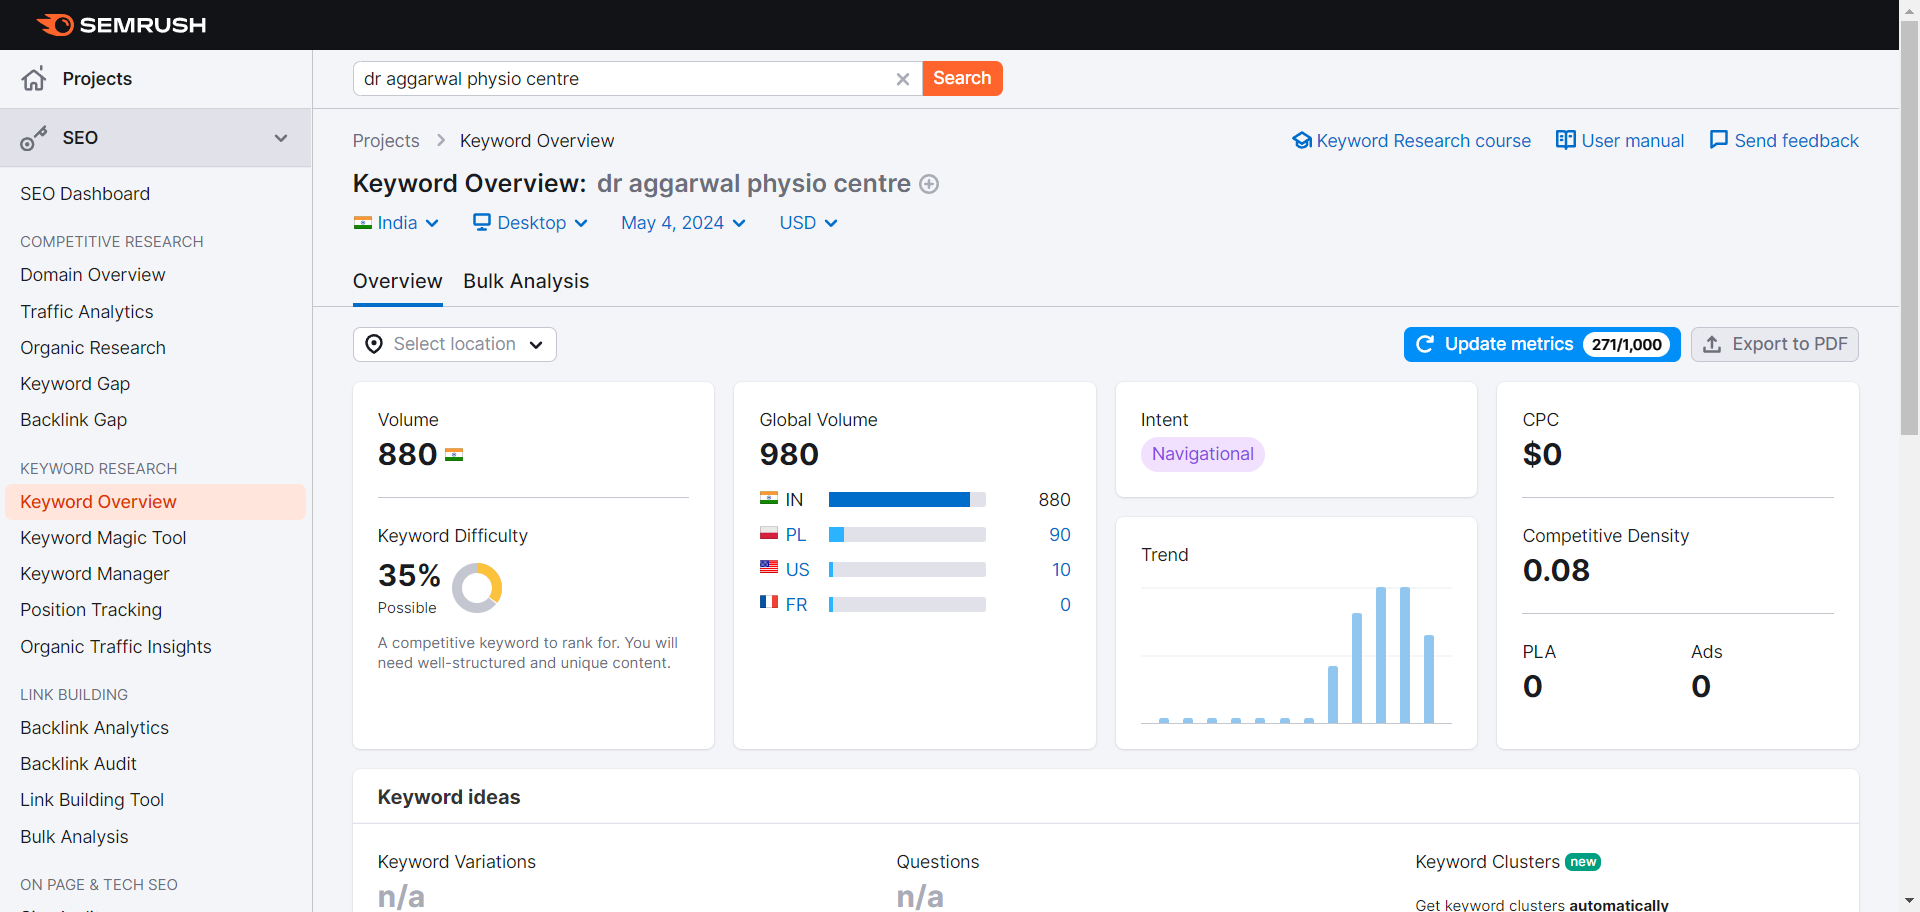
Task: Switch to the Overview tab
Action: [x=397, y=282]
